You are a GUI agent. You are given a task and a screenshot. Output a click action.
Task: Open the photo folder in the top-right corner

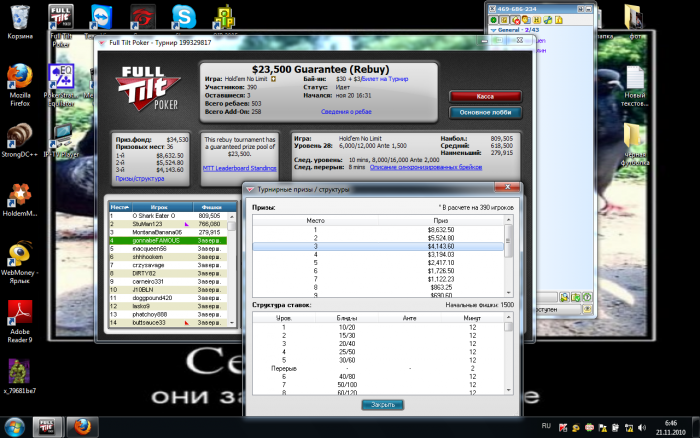(x=634, y=21)
